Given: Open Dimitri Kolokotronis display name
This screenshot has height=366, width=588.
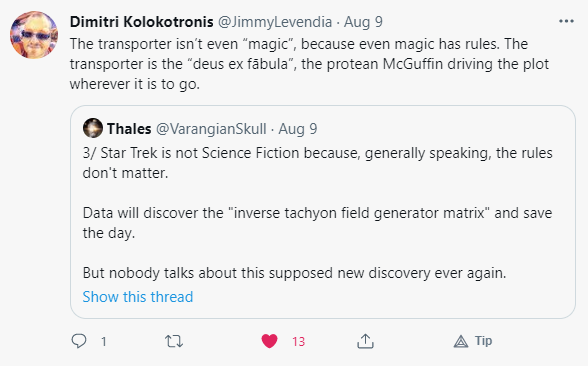Looking at the screenshot, I should coord(142,22).
